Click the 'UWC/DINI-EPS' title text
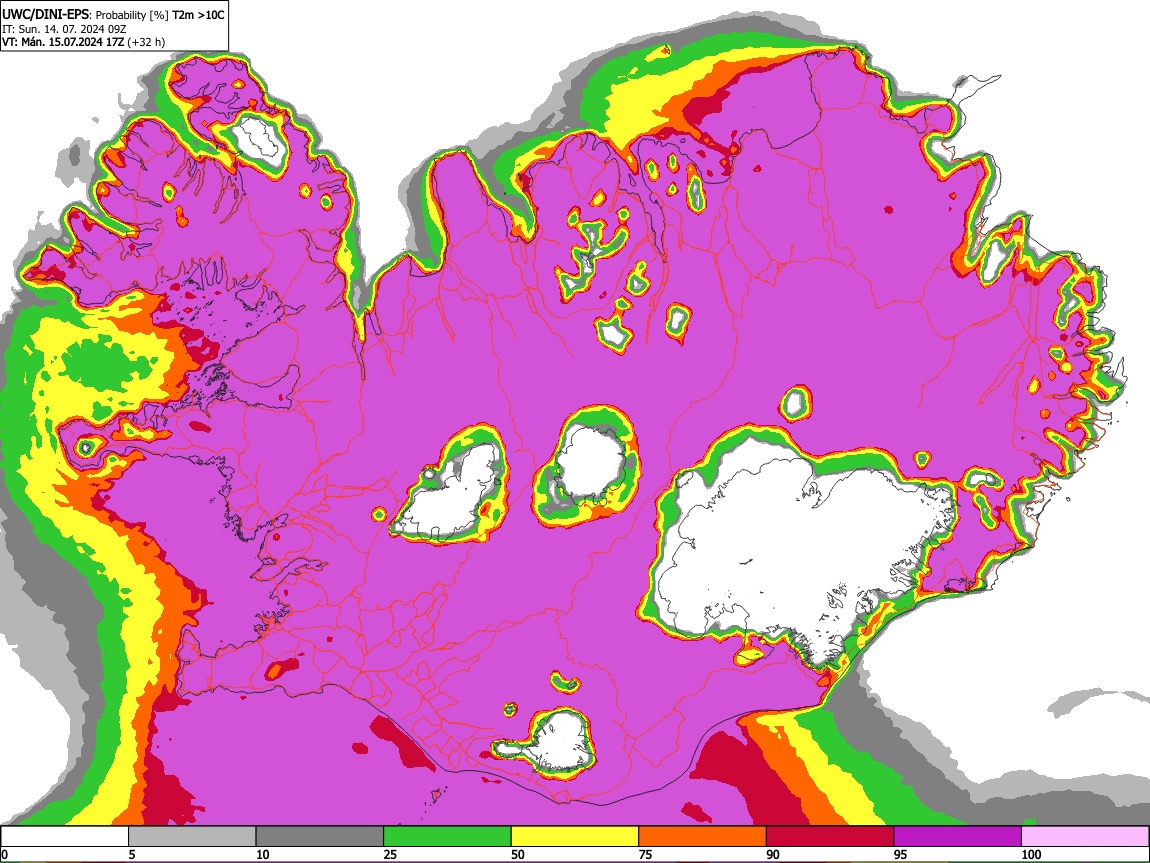The width and height of the screenshot is (1150, 863). (x=45, y=15)
